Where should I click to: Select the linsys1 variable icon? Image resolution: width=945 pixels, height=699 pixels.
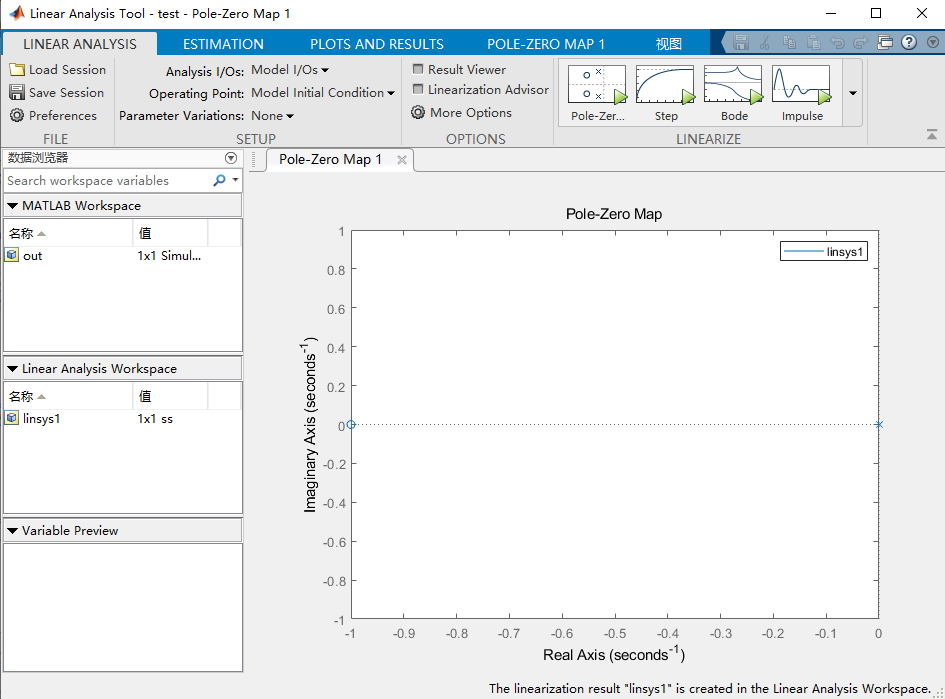tap(12, 418)
